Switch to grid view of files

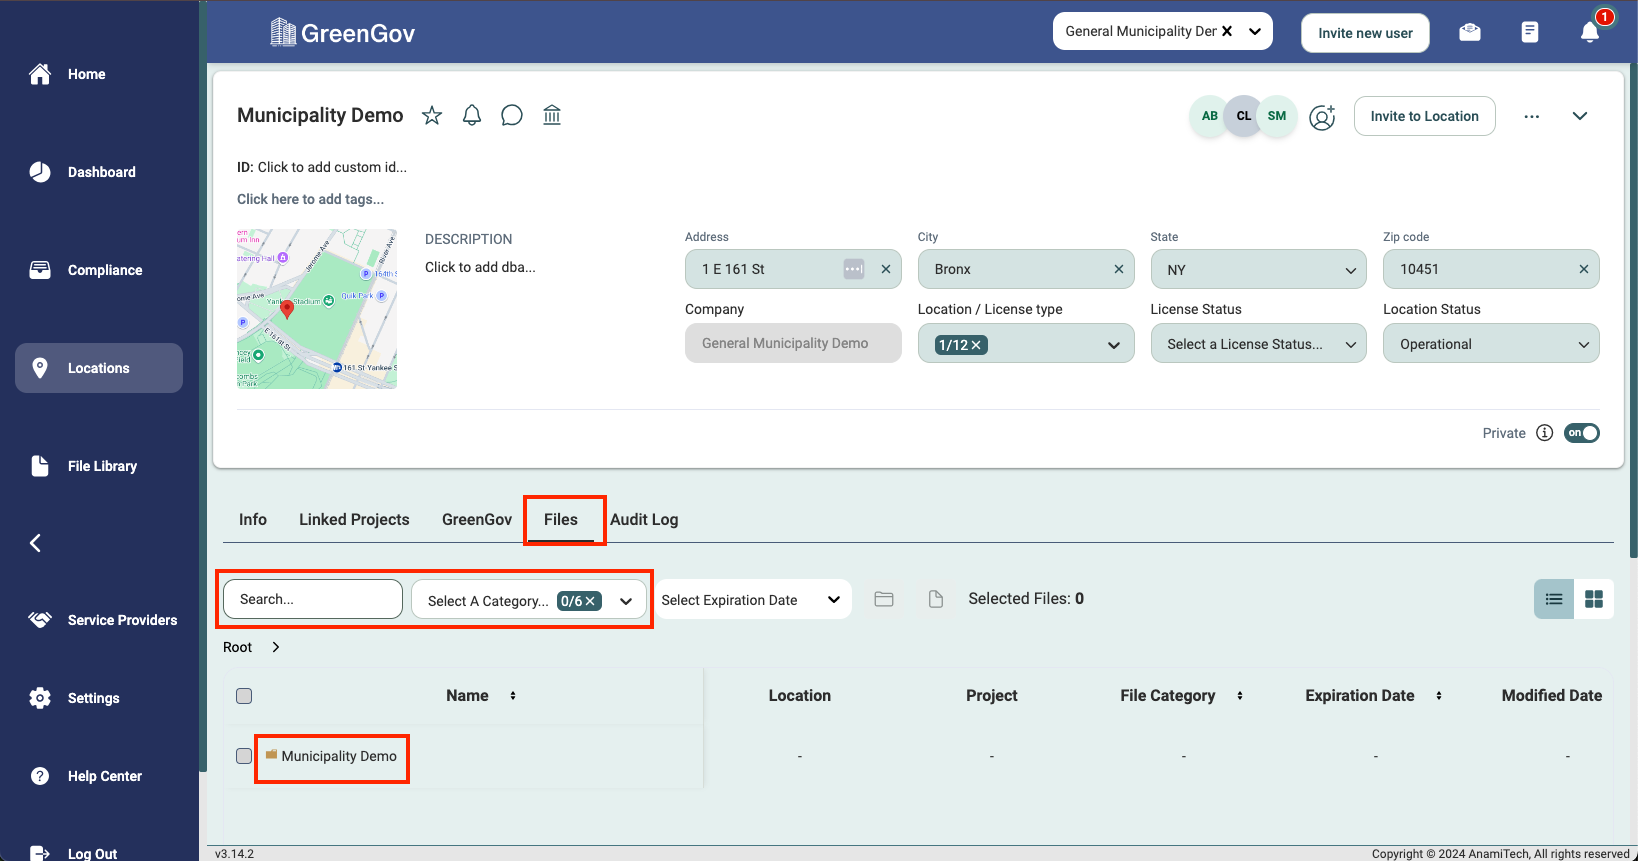[x=1594, y=599]
